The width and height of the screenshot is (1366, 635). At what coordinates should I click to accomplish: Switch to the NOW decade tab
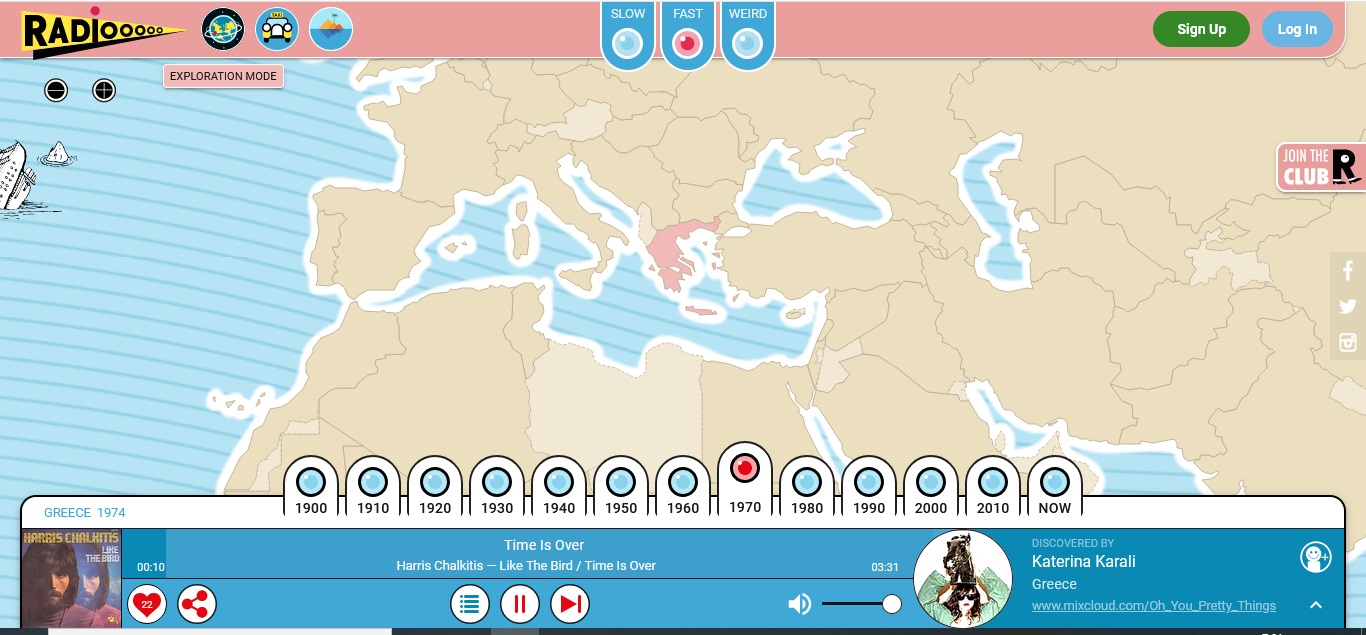pos(1055,485)
